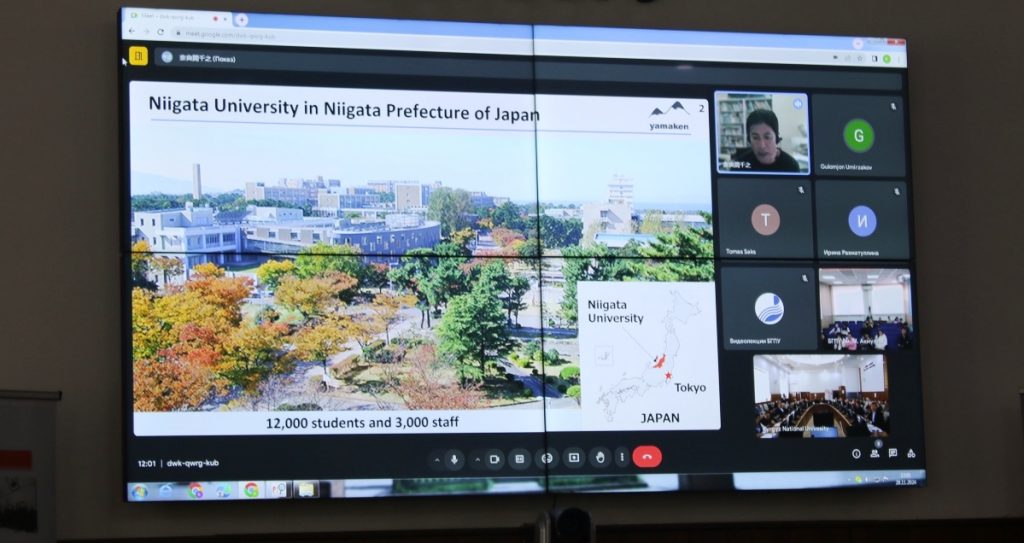Open the Chrome profile avatar

[886, 59]
